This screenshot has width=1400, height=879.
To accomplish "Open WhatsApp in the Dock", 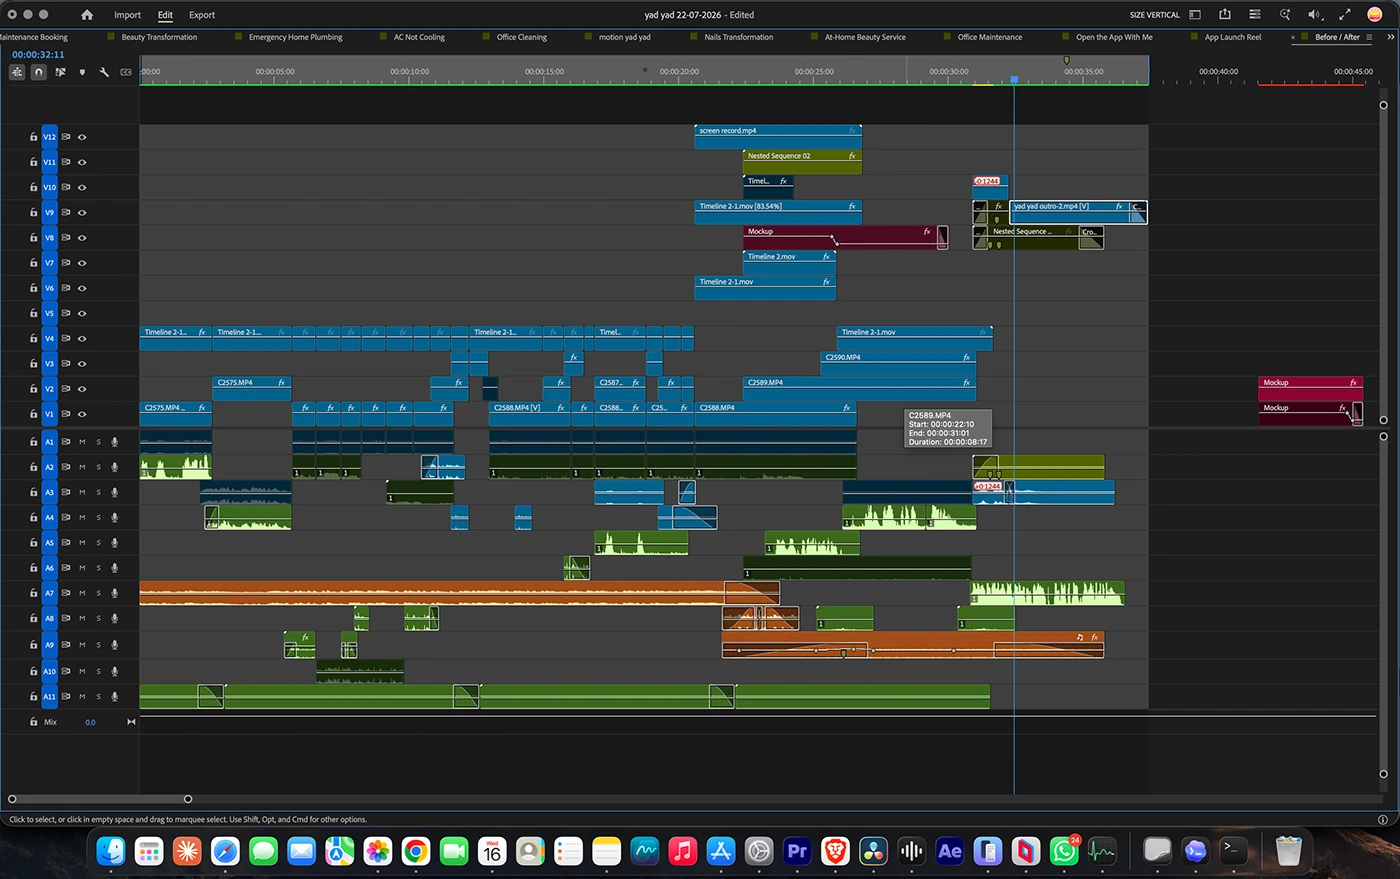I will 1063,851.
